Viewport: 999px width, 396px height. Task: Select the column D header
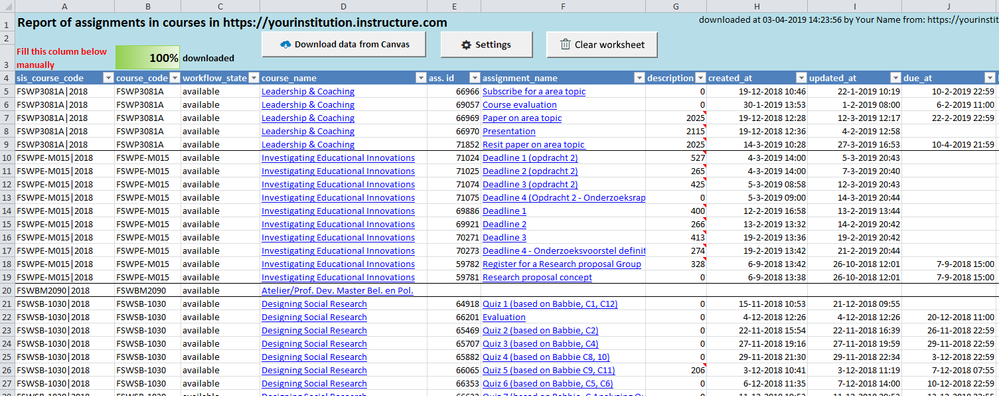tap(343, 6)
